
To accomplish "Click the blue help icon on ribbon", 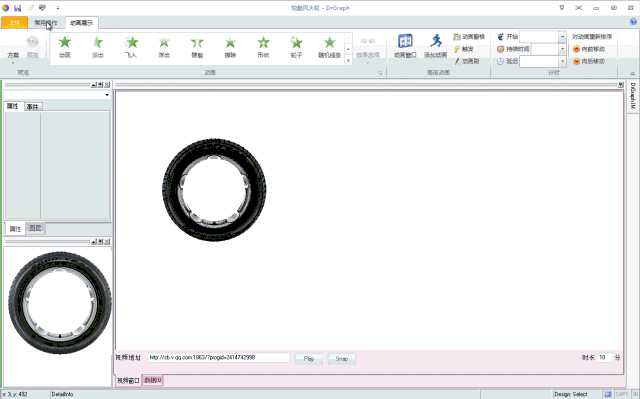I will coord(633,22).
